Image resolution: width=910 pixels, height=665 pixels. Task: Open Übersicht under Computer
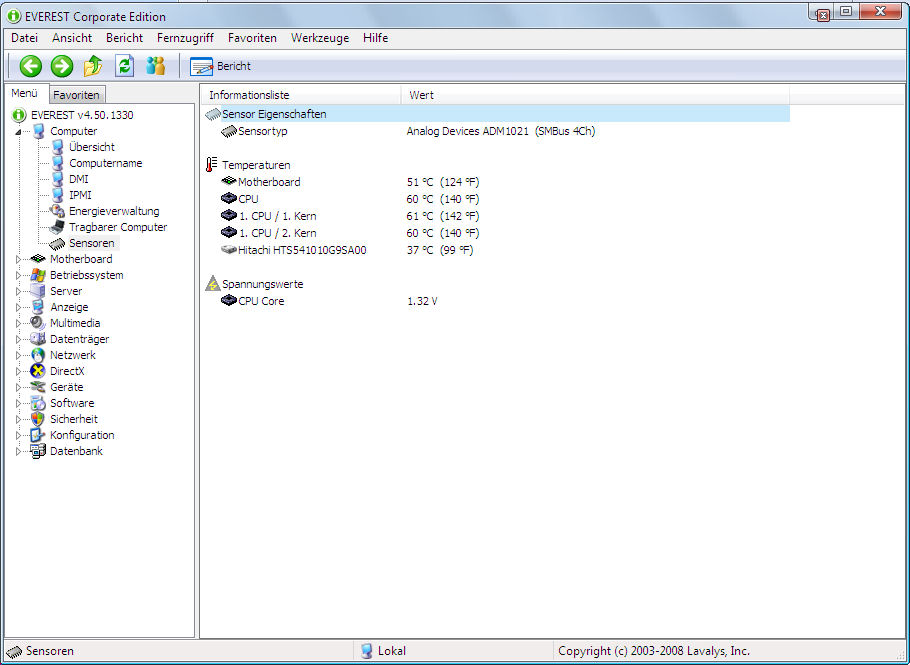(92, 147)
